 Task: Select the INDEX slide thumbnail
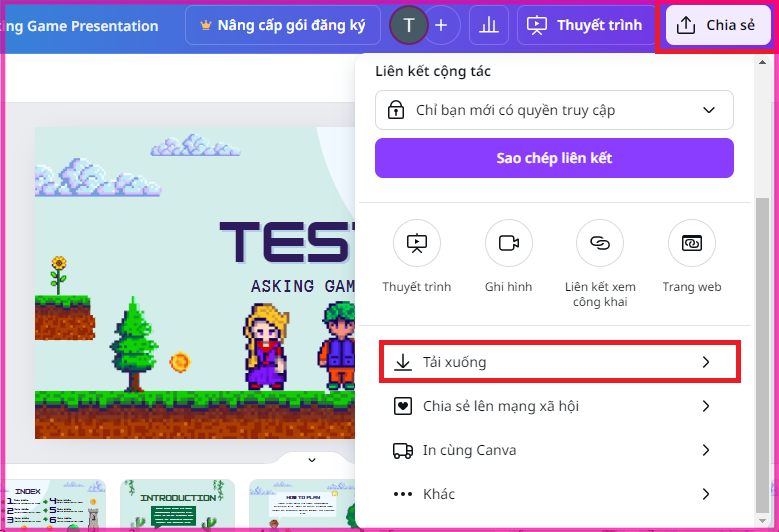coord(53,504)
